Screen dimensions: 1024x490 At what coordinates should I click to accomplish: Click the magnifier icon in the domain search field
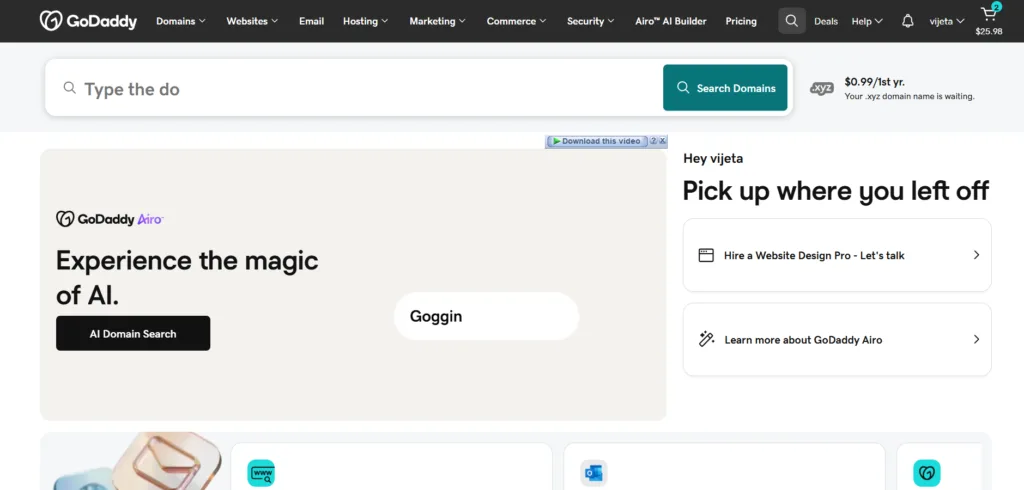[x=69, y=88]
